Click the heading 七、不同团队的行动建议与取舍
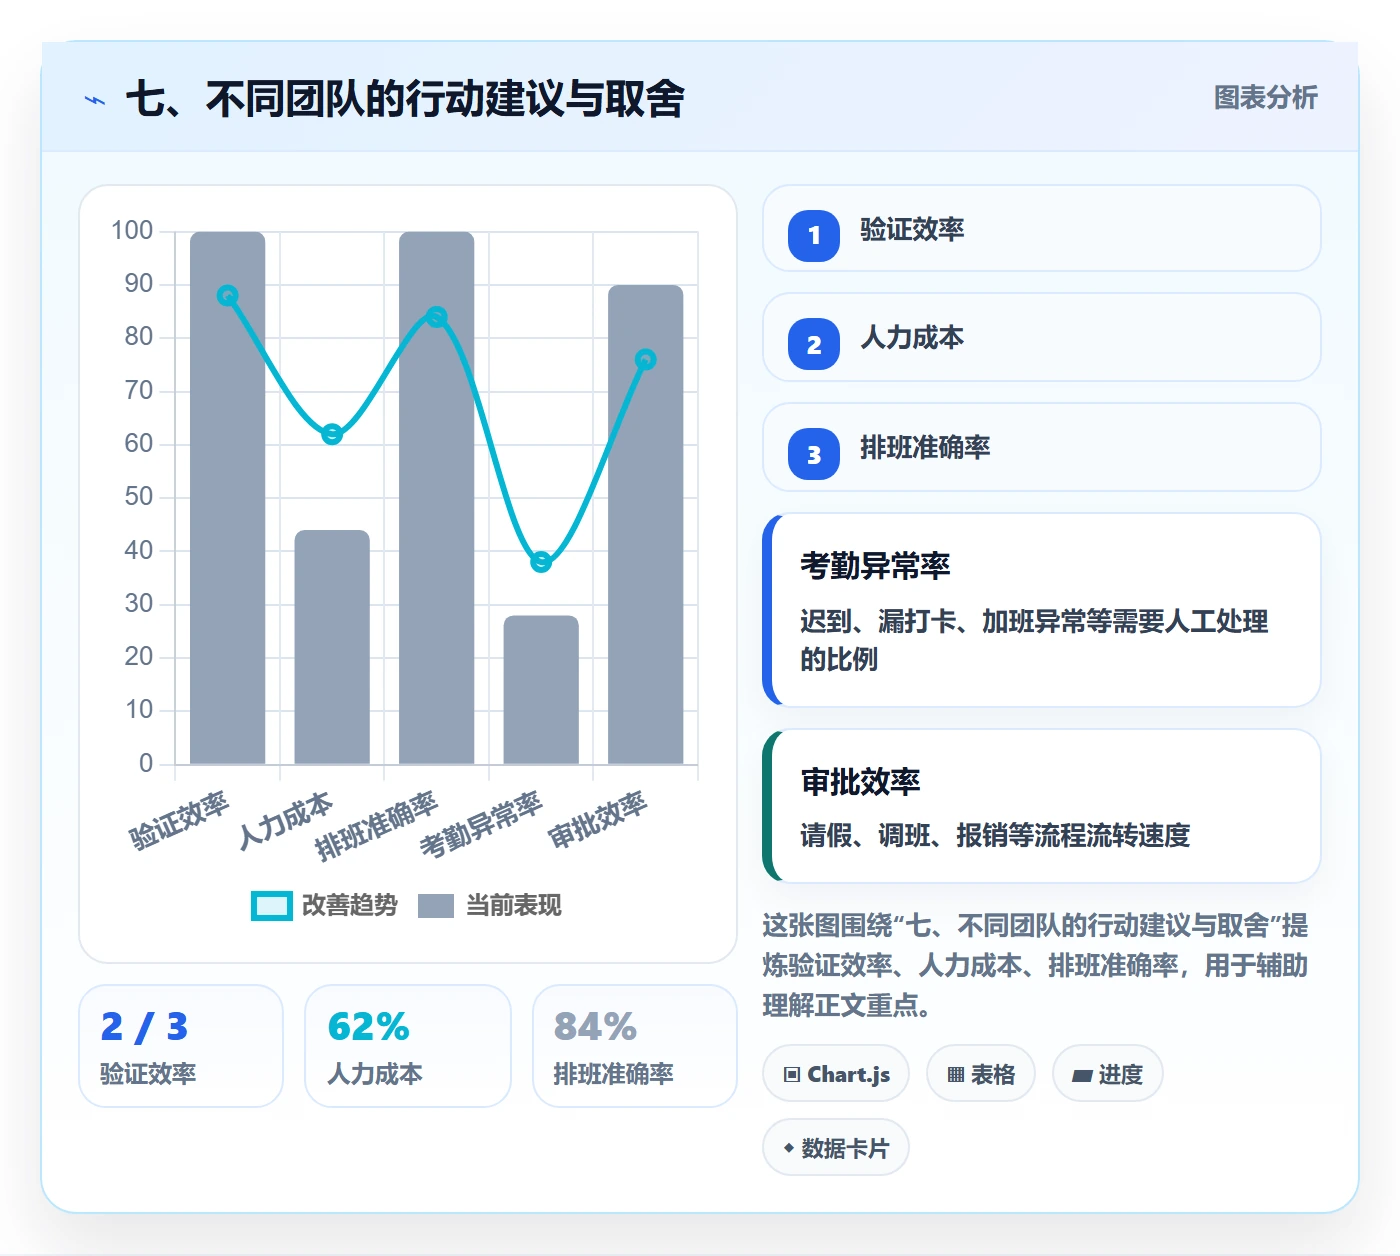The image size is (1400, 1256). point(405,99)
